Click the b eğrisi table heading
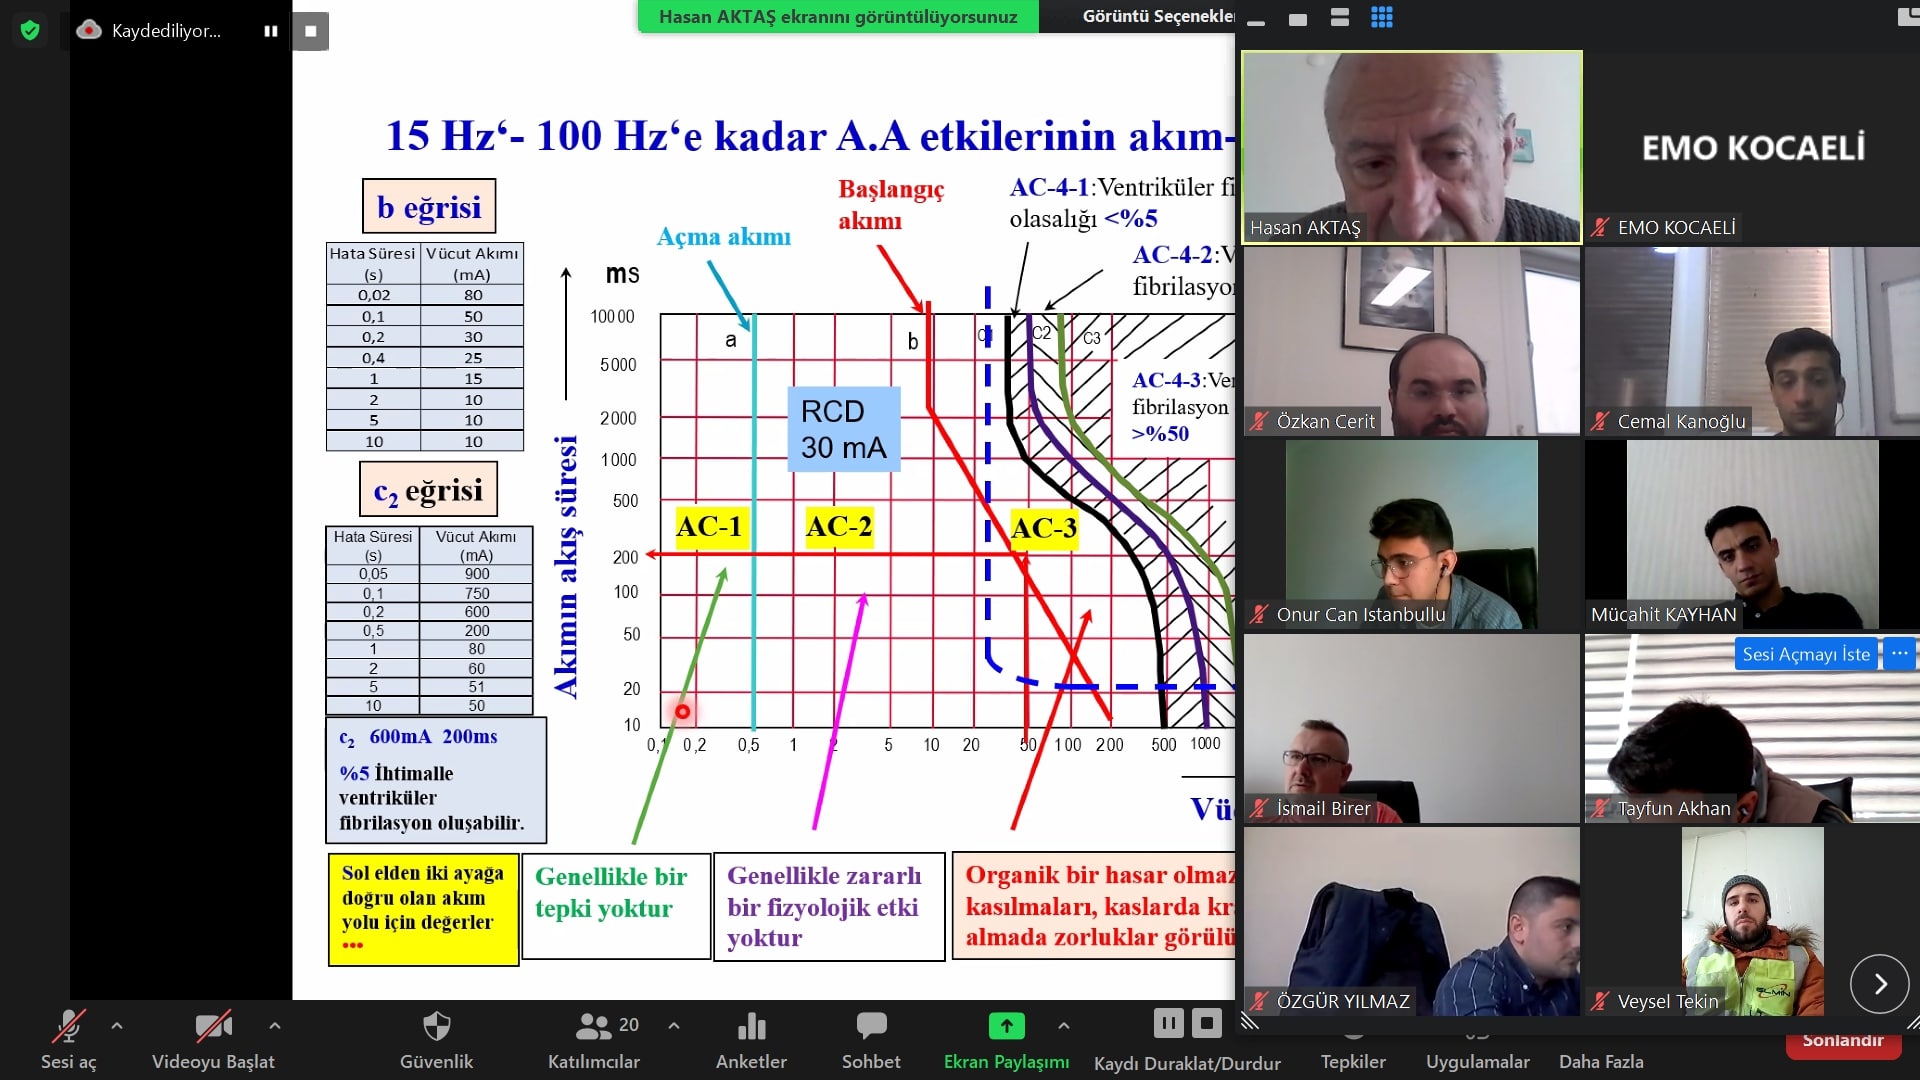This screenshot has width=1920, height=1080. pyautogui.click(x=429, y=207)
